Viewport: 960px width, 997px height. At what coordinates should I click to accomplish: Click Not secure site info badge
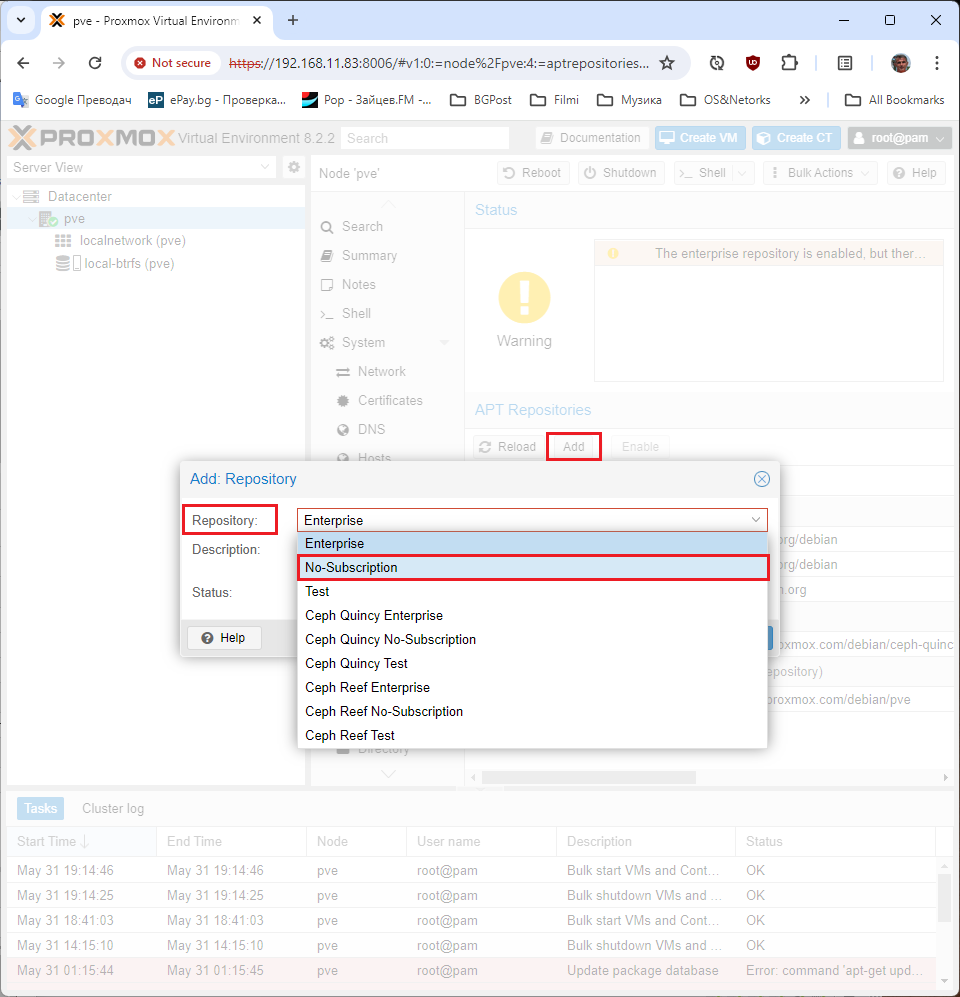coord(172,63)
